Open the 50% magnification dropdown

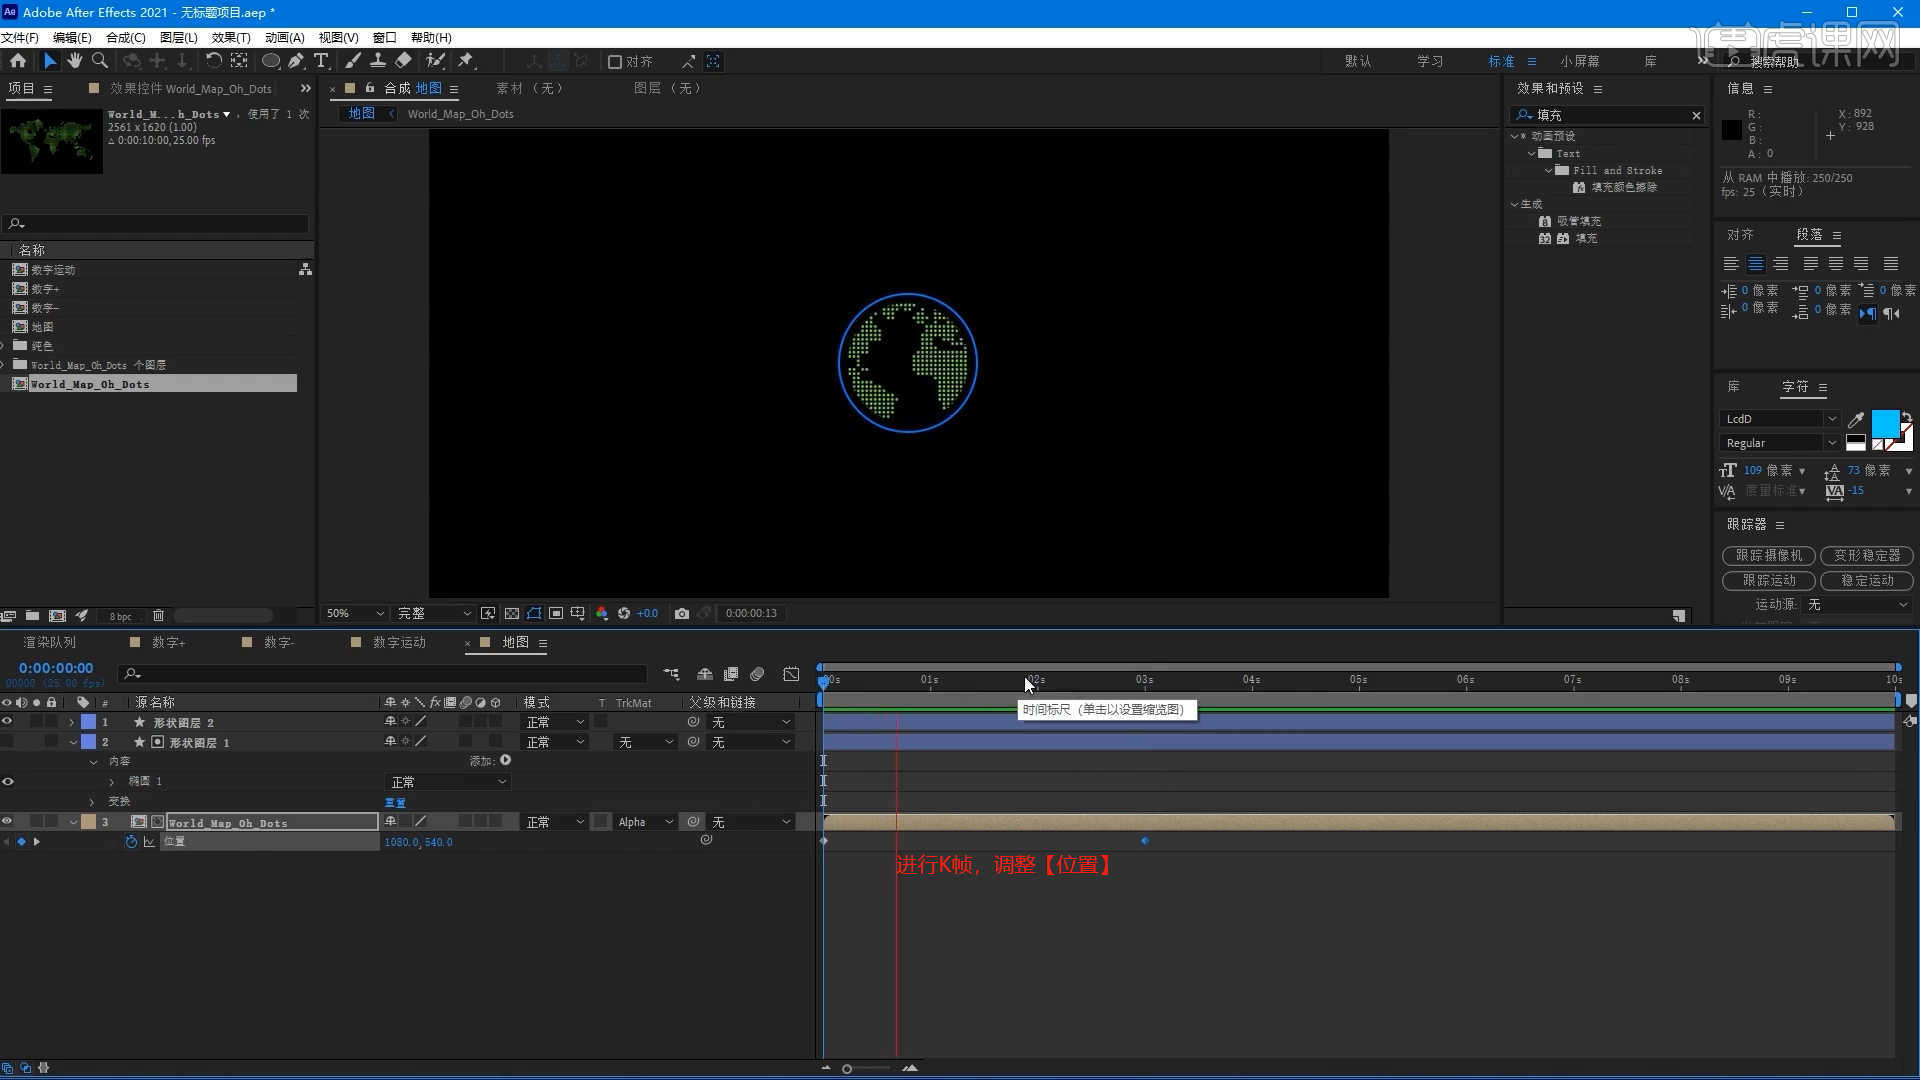tap(355, 613)
